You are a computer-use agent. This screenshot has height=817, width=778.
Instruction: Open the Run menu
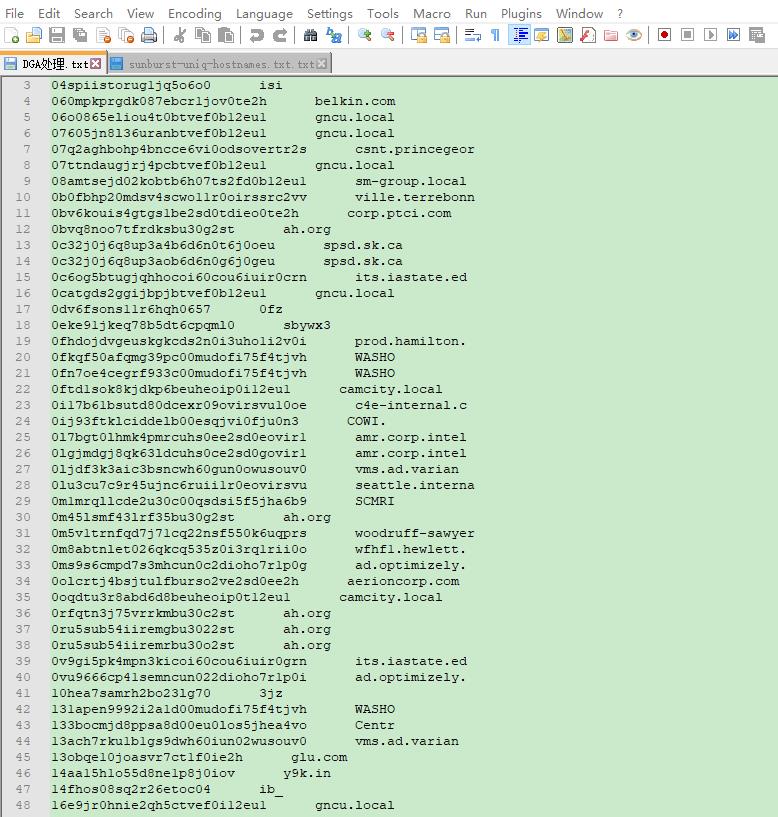pyautogui.click(x=476, y=14)
